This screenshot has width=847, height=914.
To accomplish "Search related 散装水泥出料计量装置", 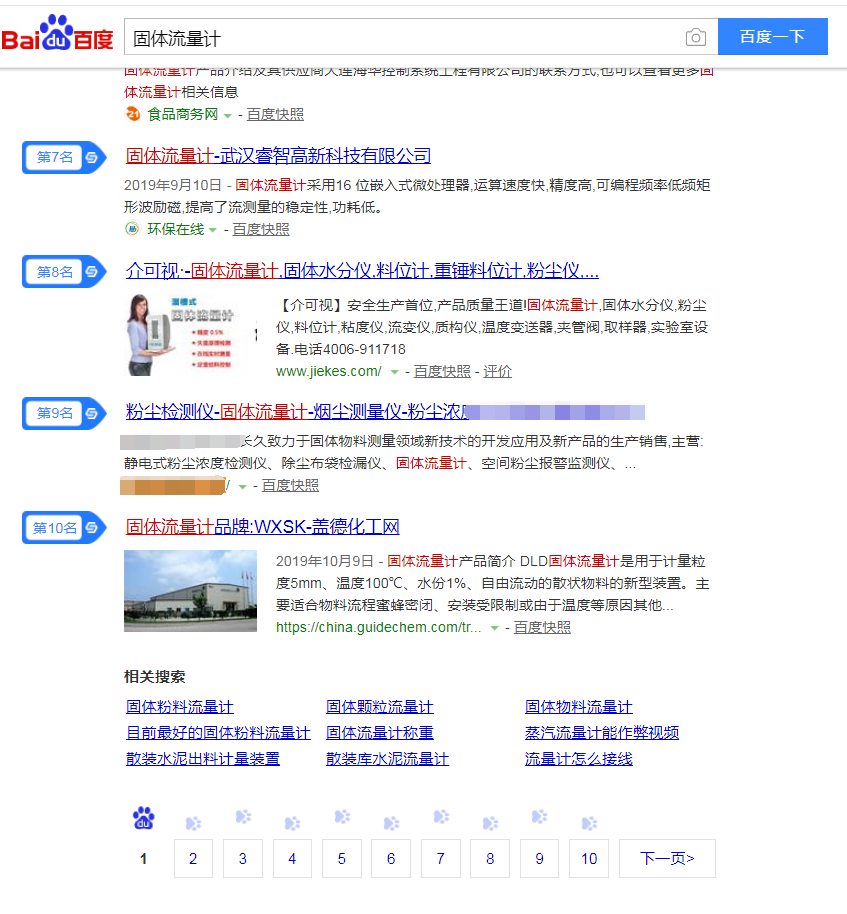I will [203, 759].
